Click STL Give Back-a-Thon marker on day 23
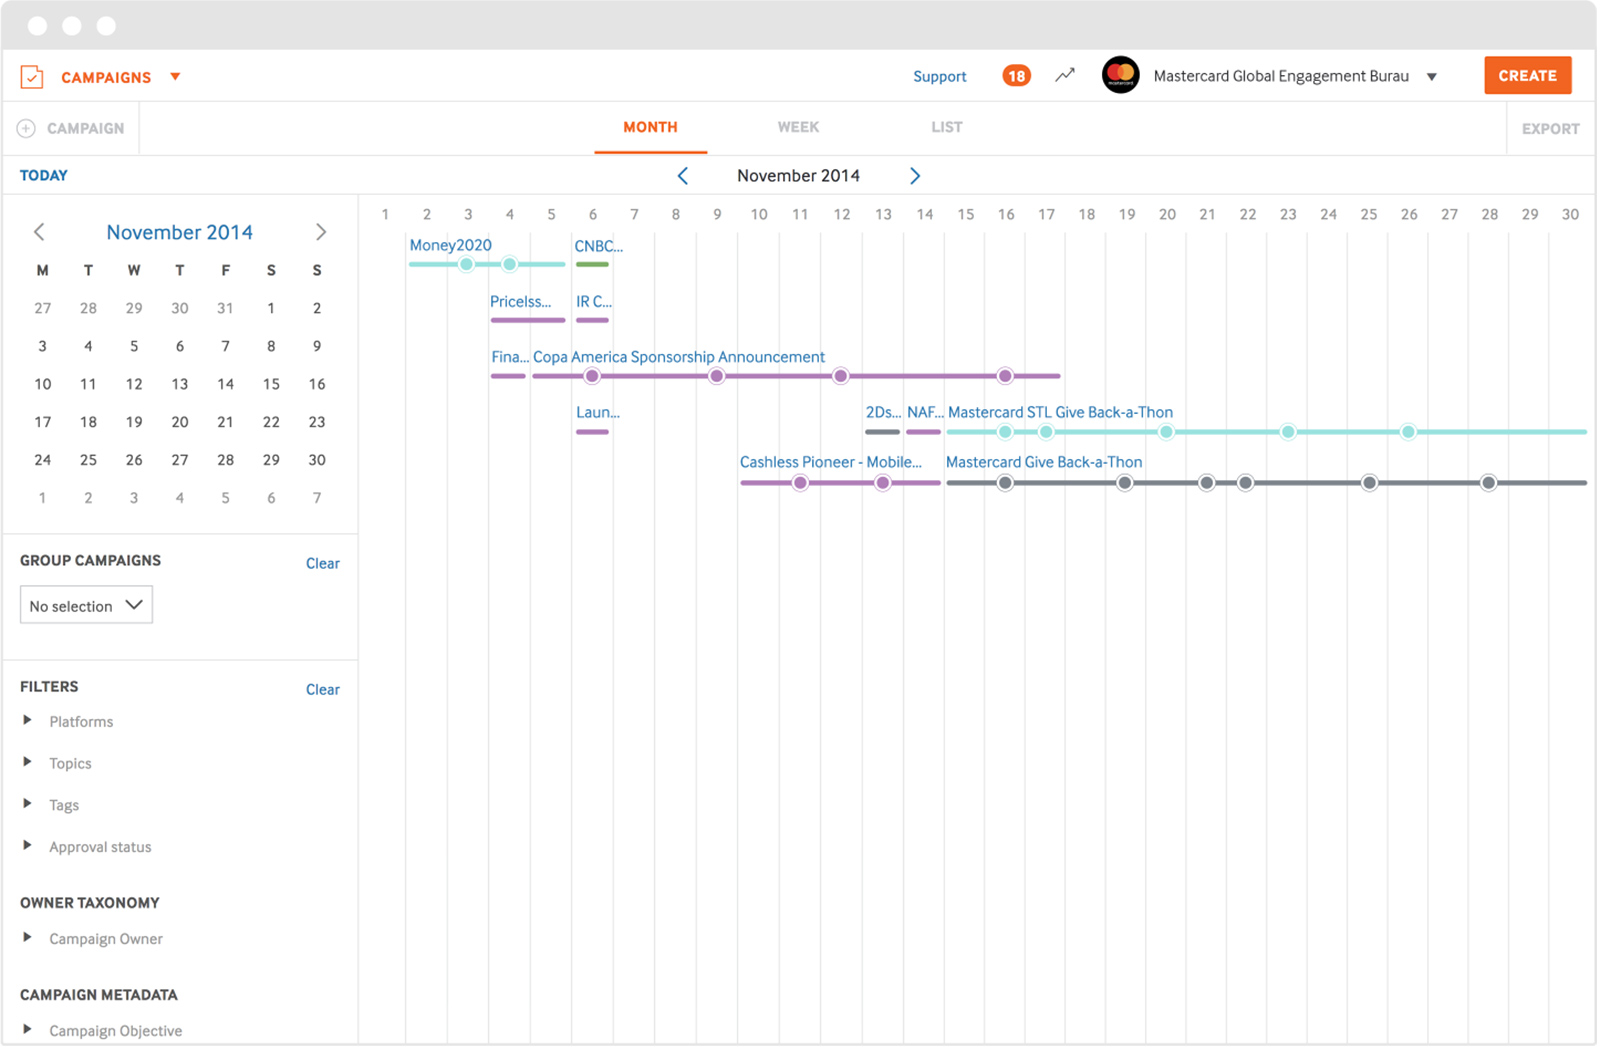The height and width of the screenshot is (1047, 1600). pos(1288,432)
